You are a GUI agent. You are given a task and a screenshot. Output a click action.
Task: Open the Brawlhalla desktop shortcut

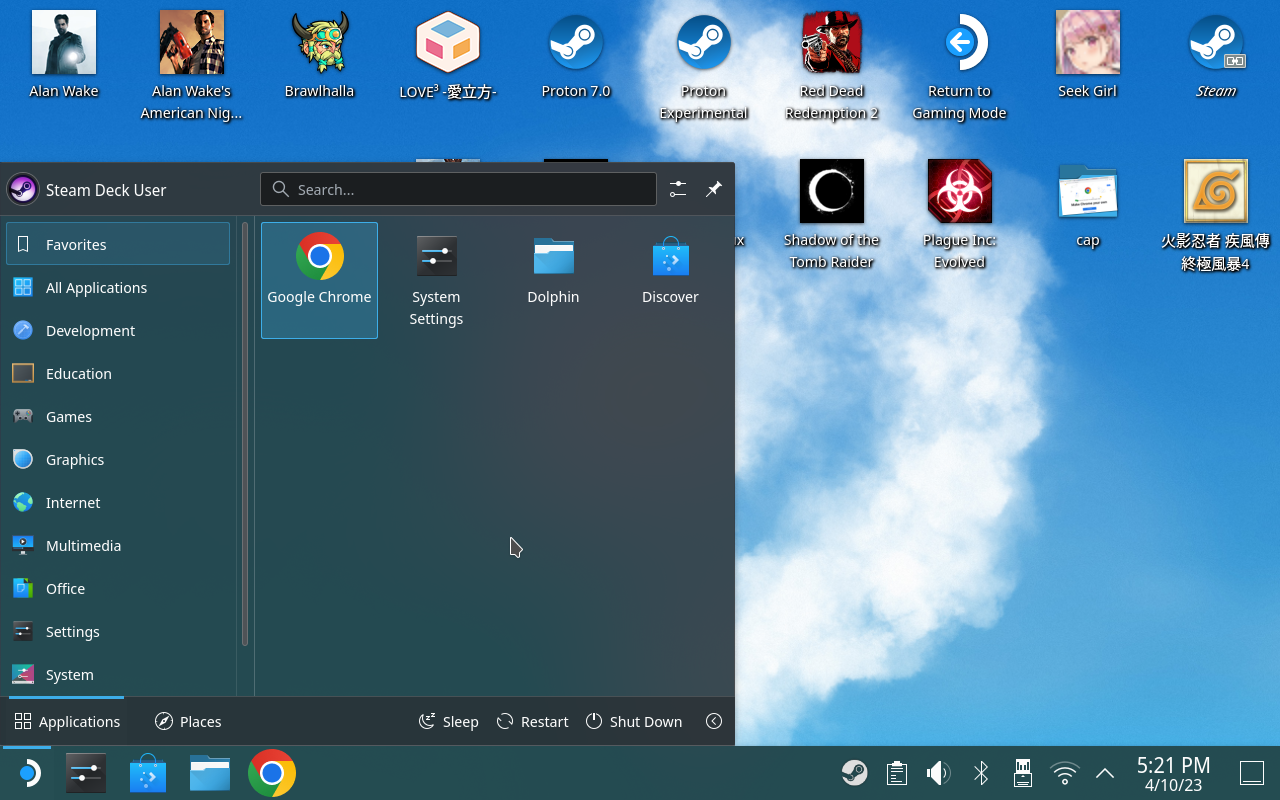320,56
